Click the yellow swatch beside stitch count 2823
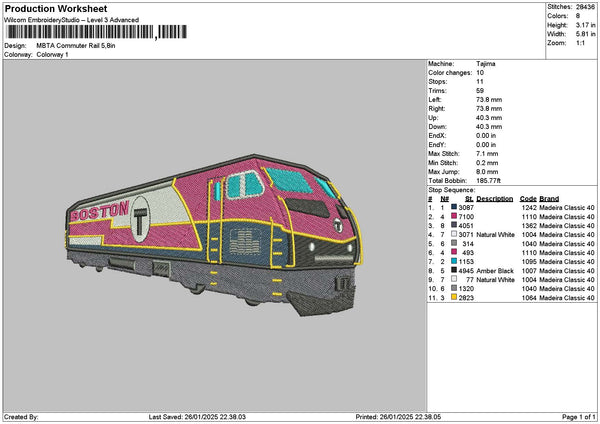600x424 pixels. pos(454,297)
